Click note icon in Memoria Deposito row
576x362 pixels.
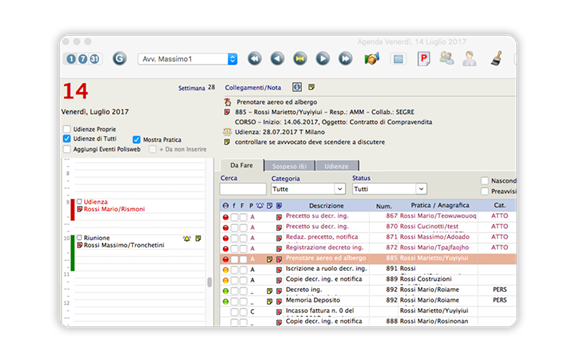tap(270, 301)
